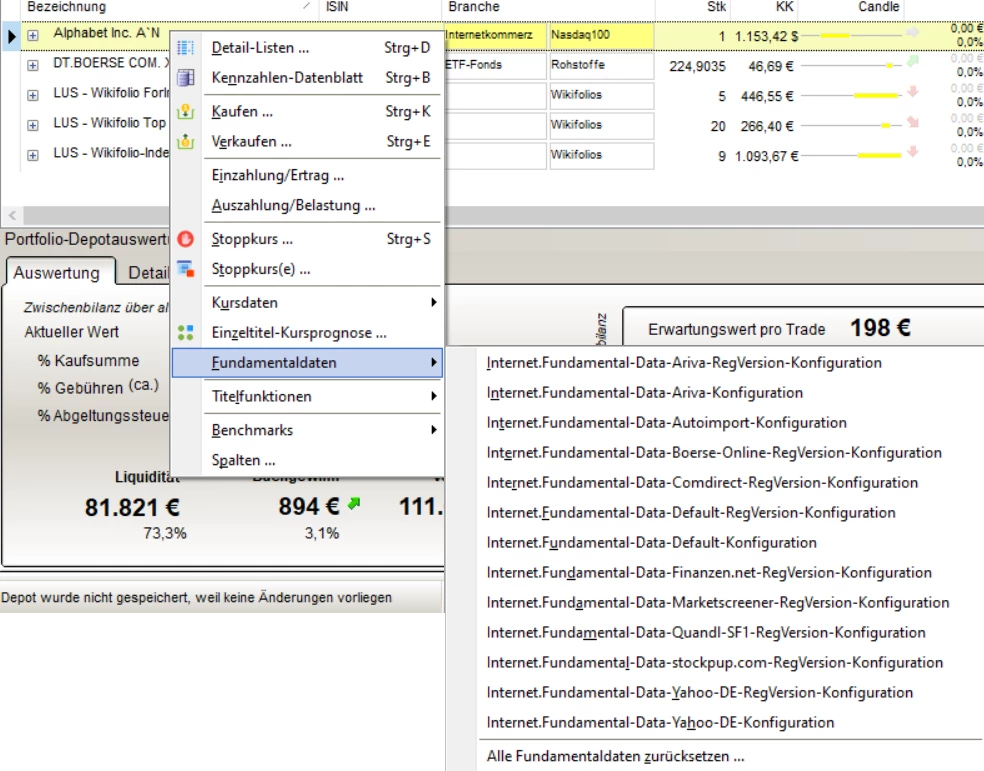Expand the LUS - Wikifolio Forl row
The height and width of the screenshot is (771, 984).
click(33, 95)
